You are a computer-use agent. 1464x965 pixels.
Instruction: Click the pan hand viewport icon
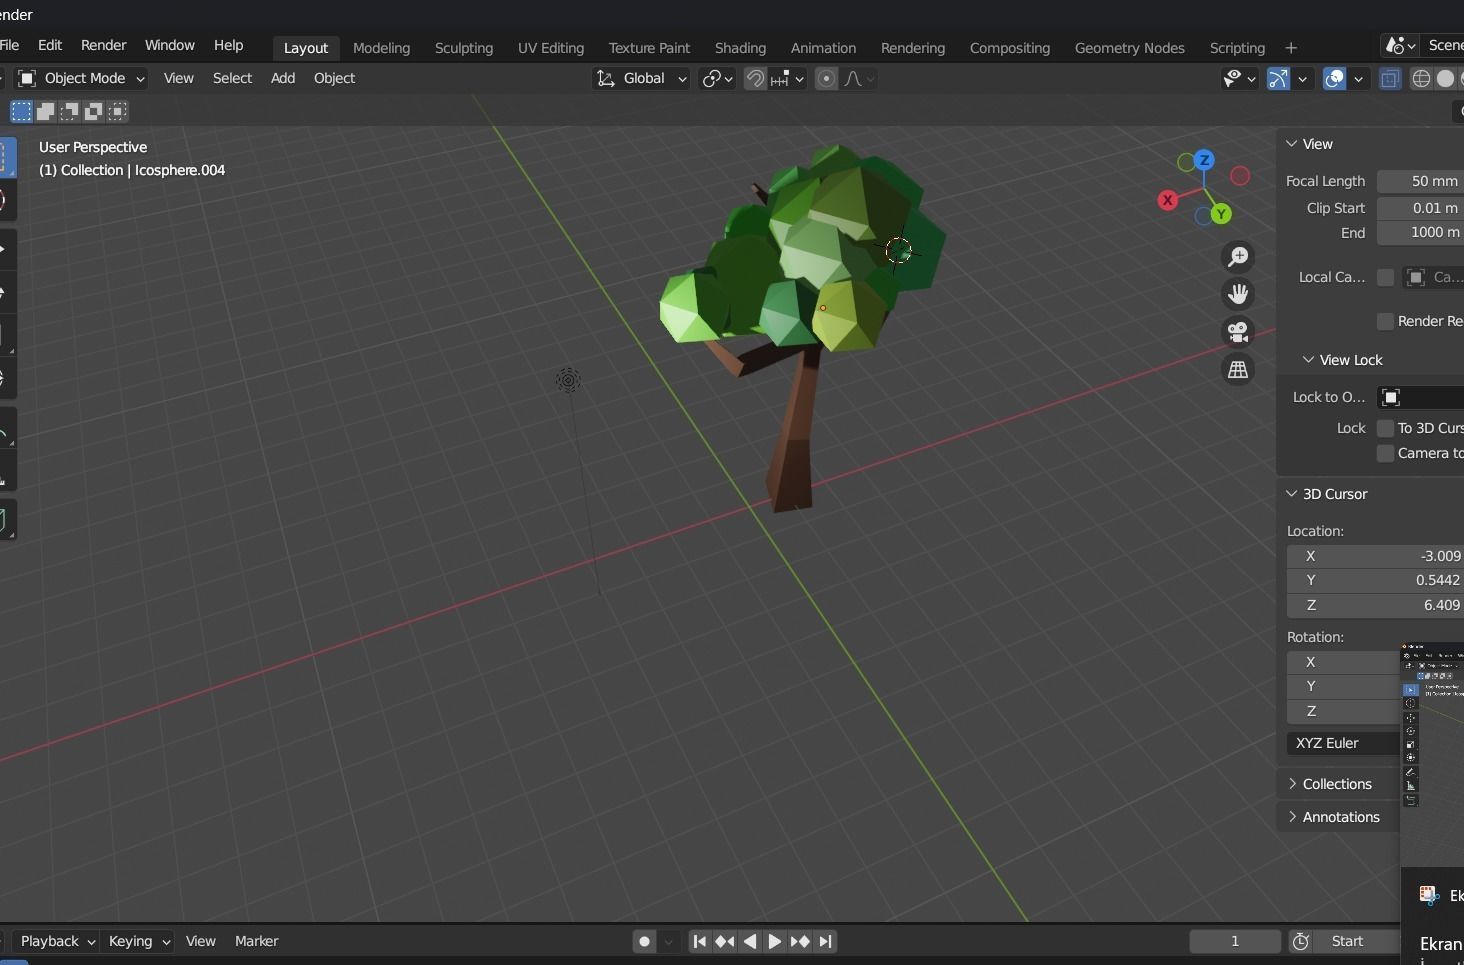(x=1239, y=294)
